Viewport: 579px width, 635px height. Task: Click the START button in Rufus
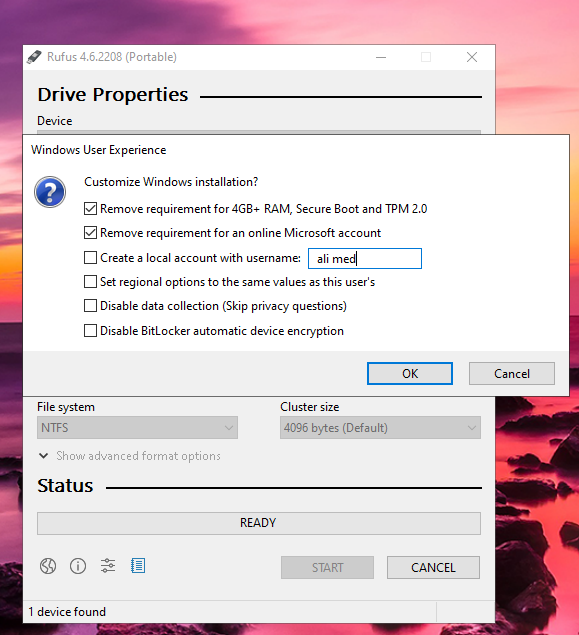click(x=327, y=567)
